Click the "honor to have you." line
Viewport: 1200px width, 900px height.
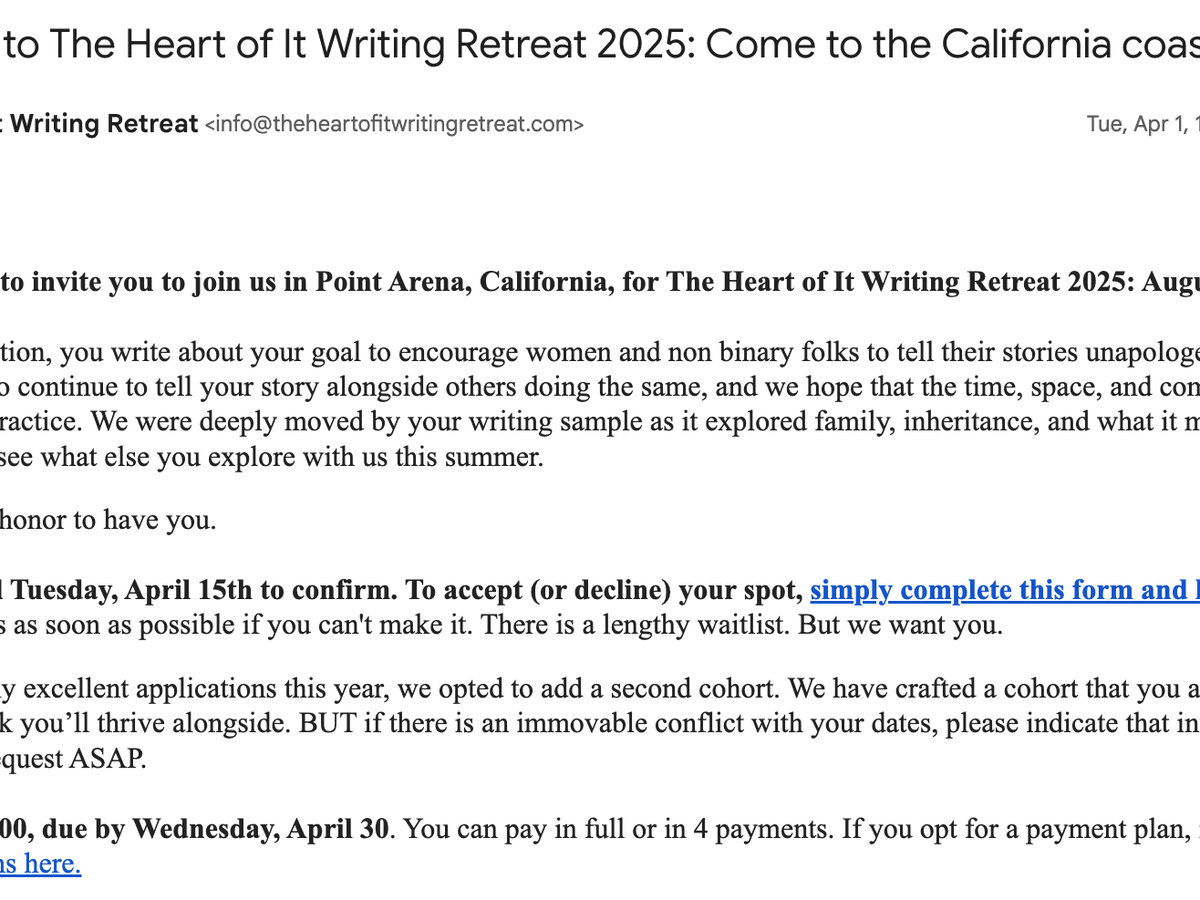coord(108,520)
